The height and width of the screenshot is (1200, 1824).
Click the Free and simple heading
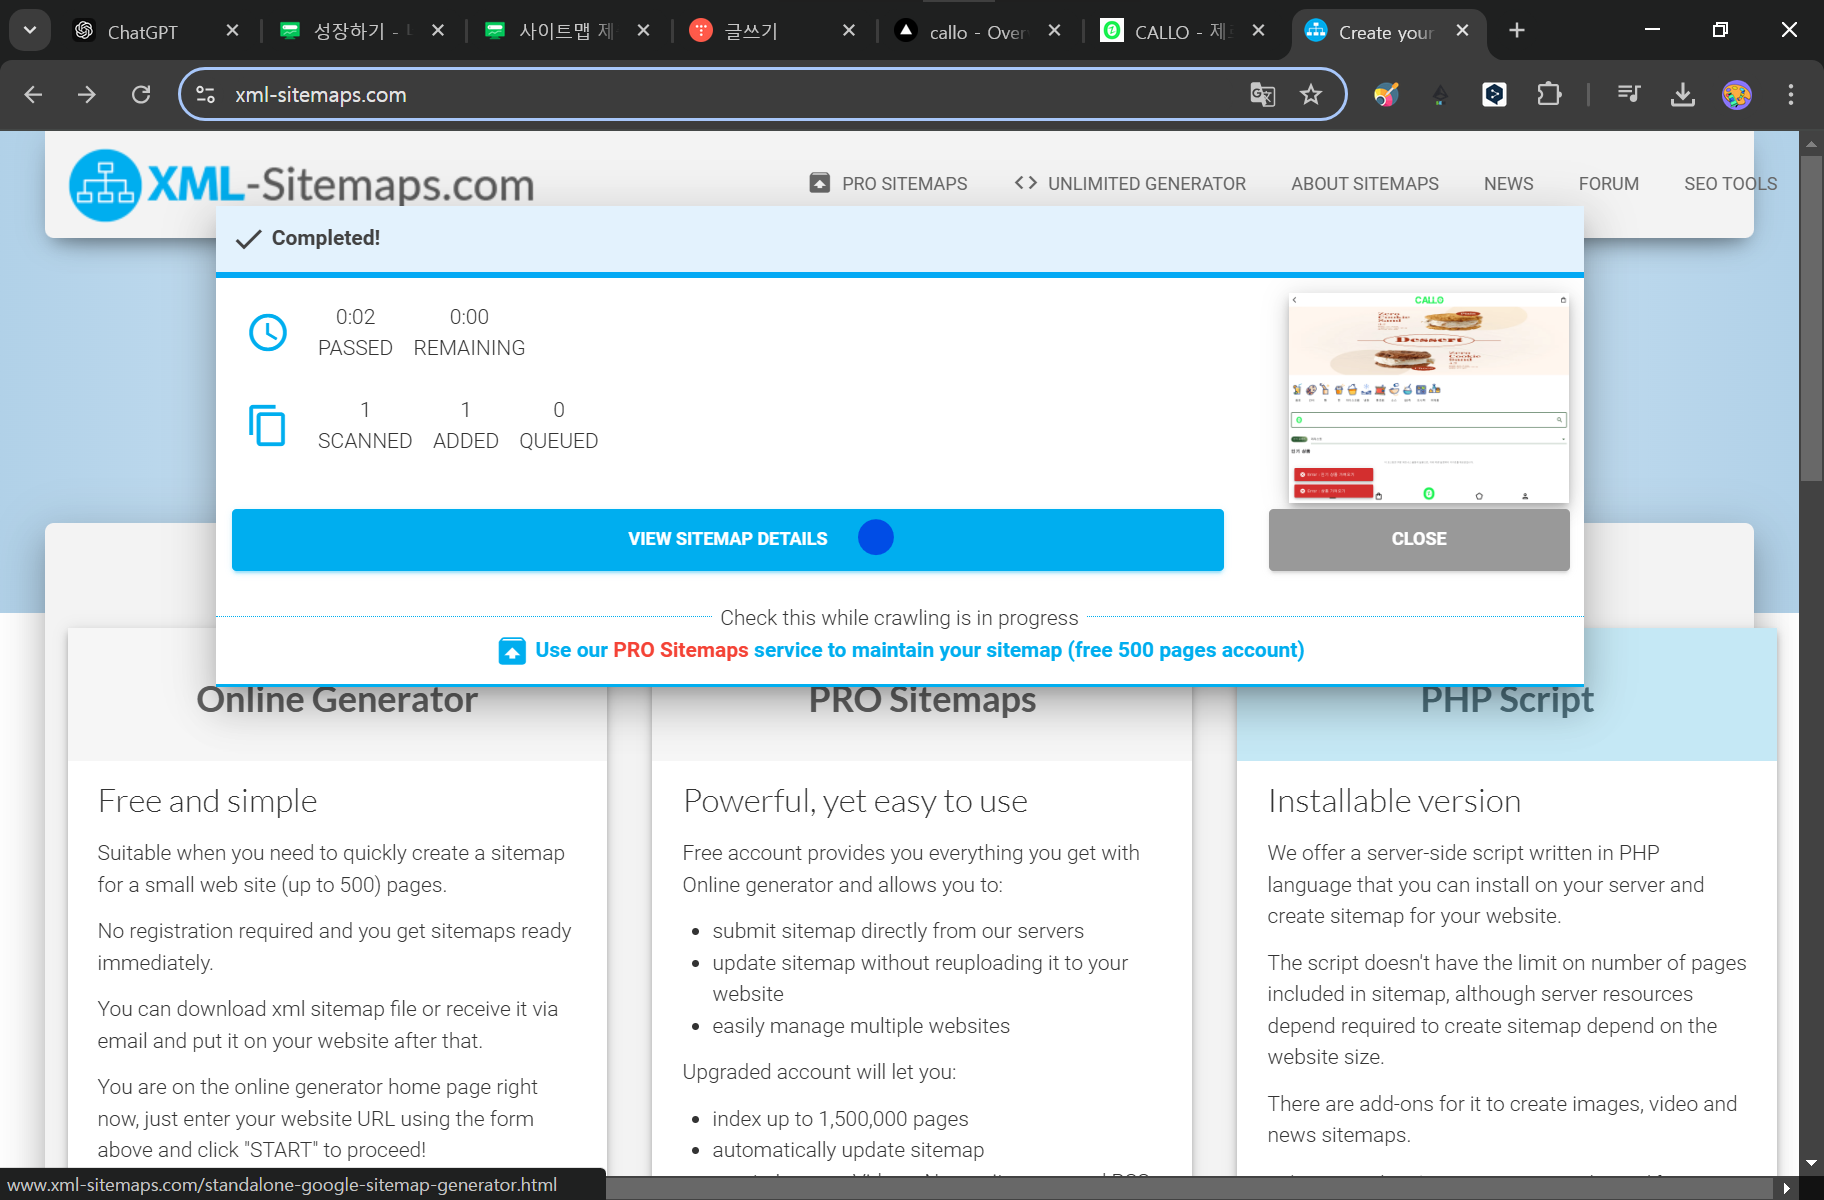click(x=207, y=801)
